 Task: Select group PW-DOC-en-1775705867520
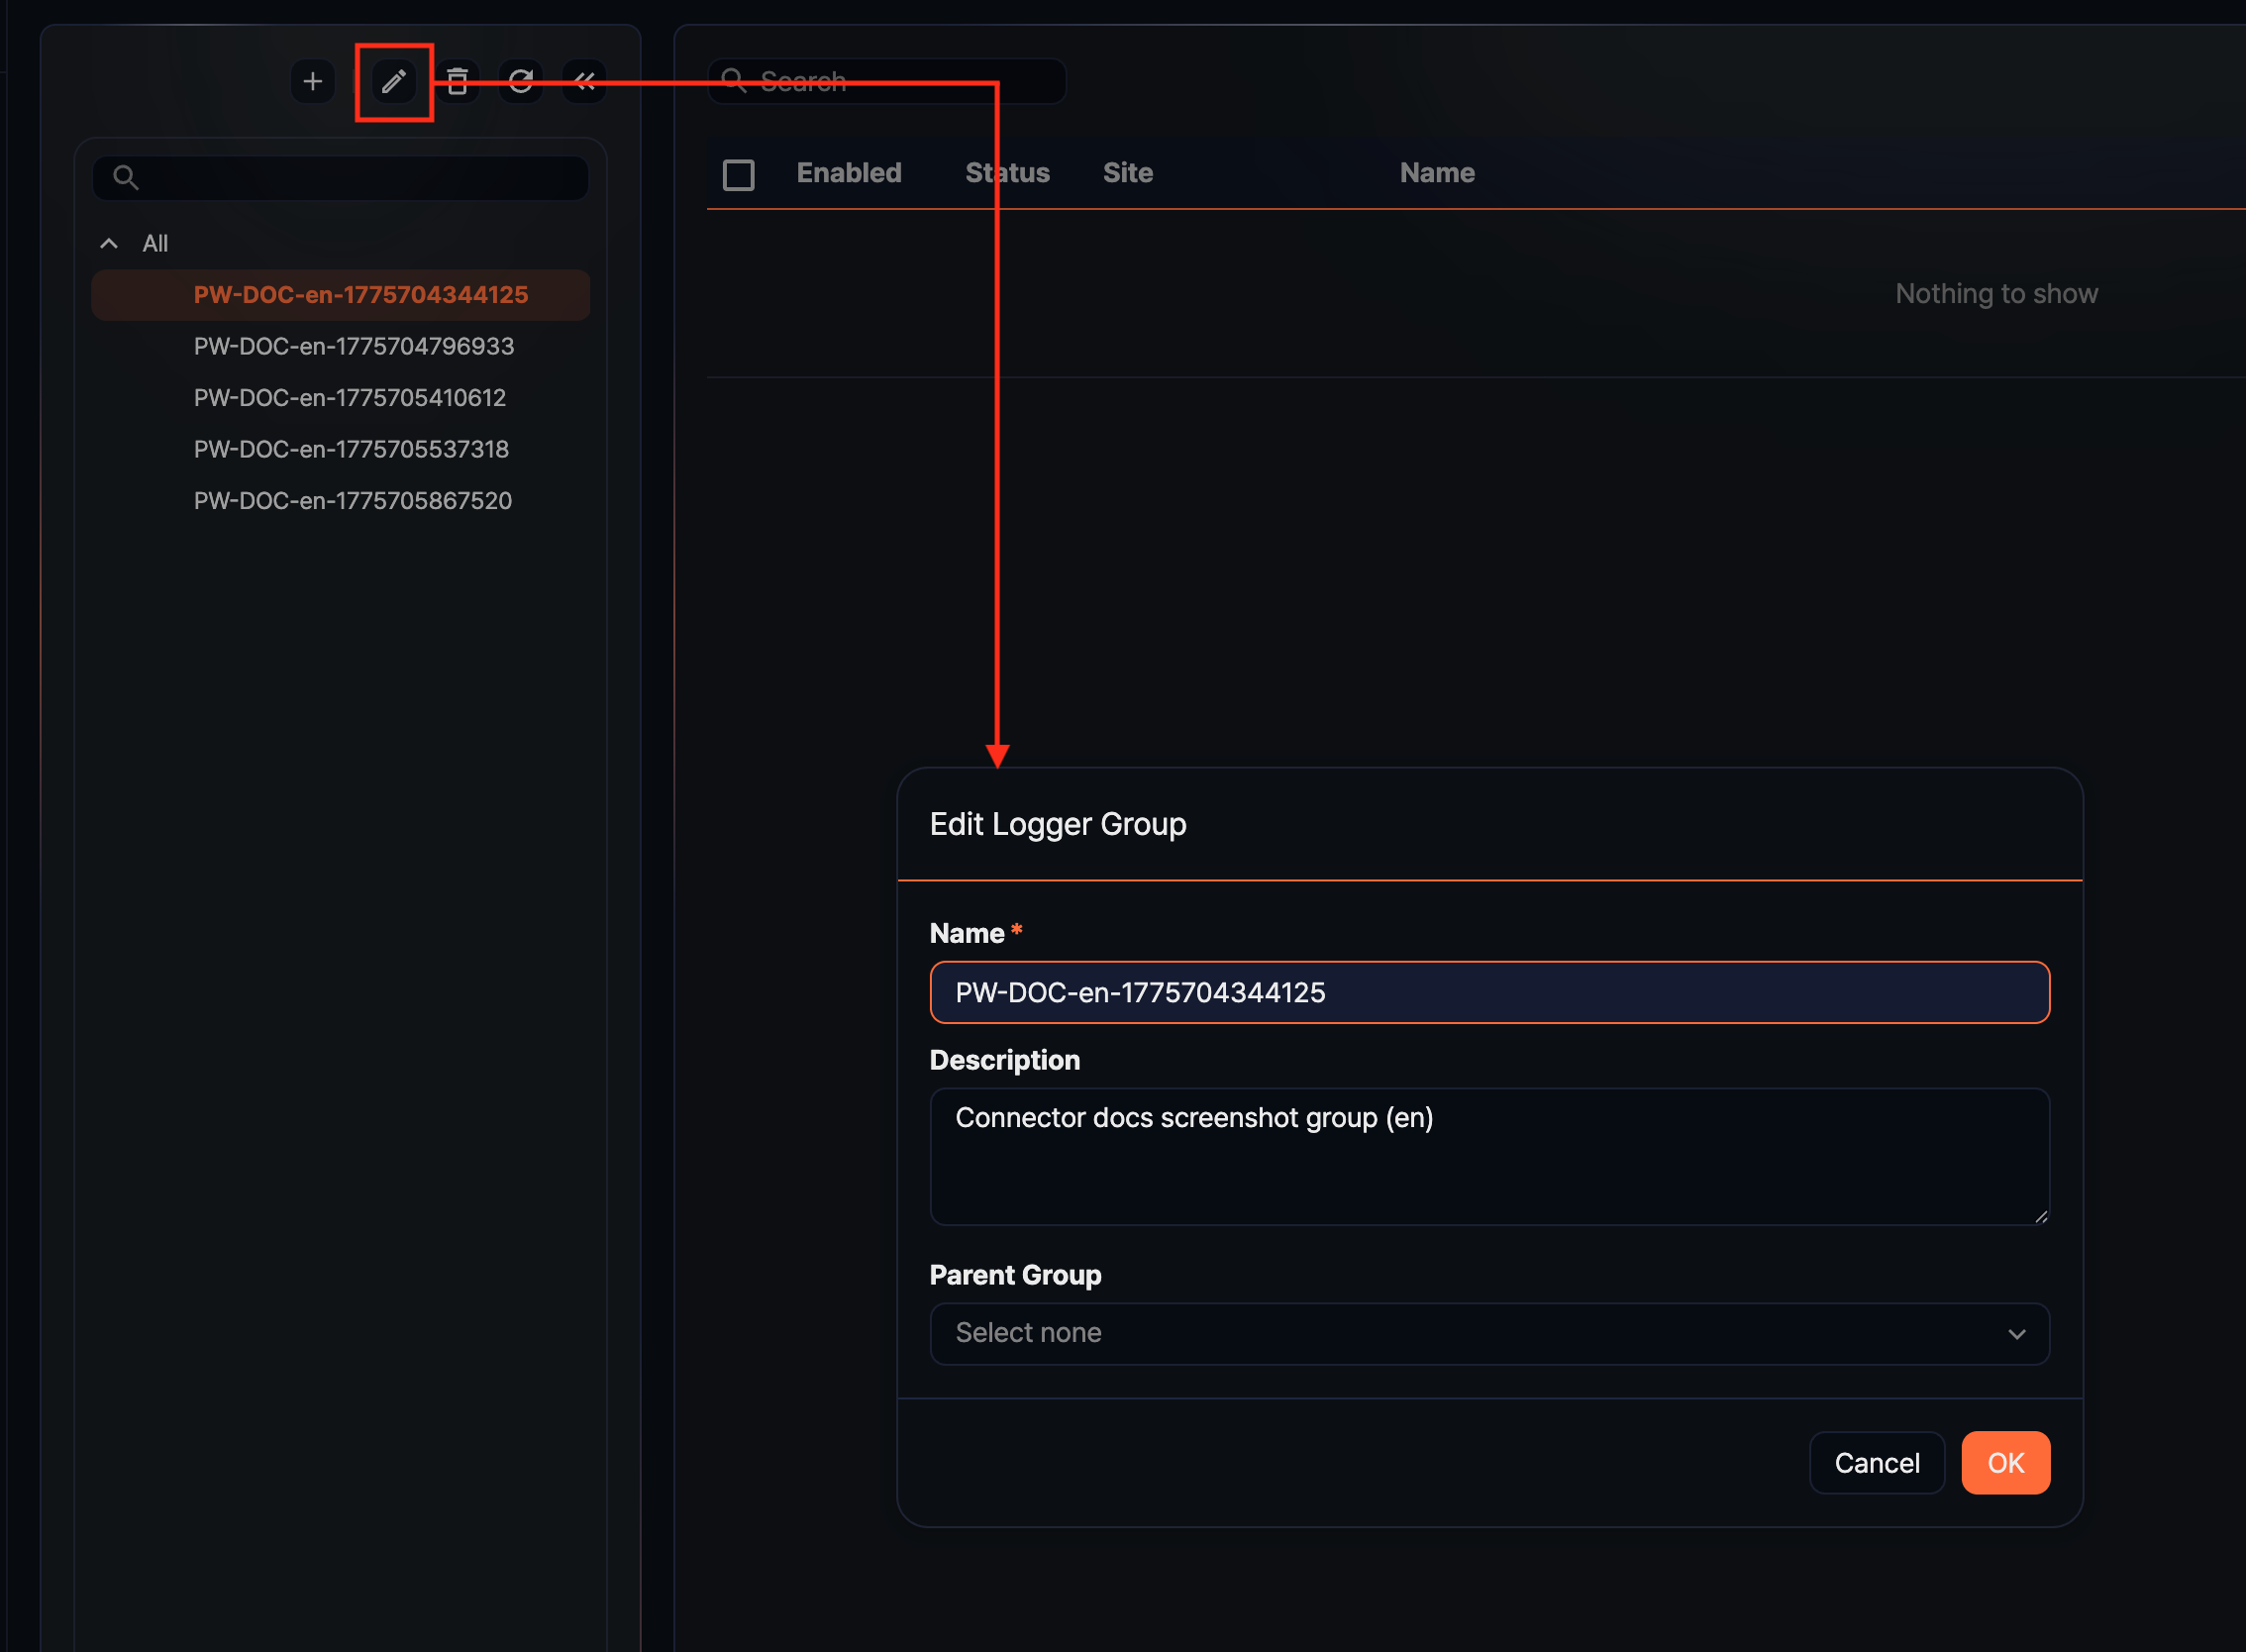coord(352,500)
